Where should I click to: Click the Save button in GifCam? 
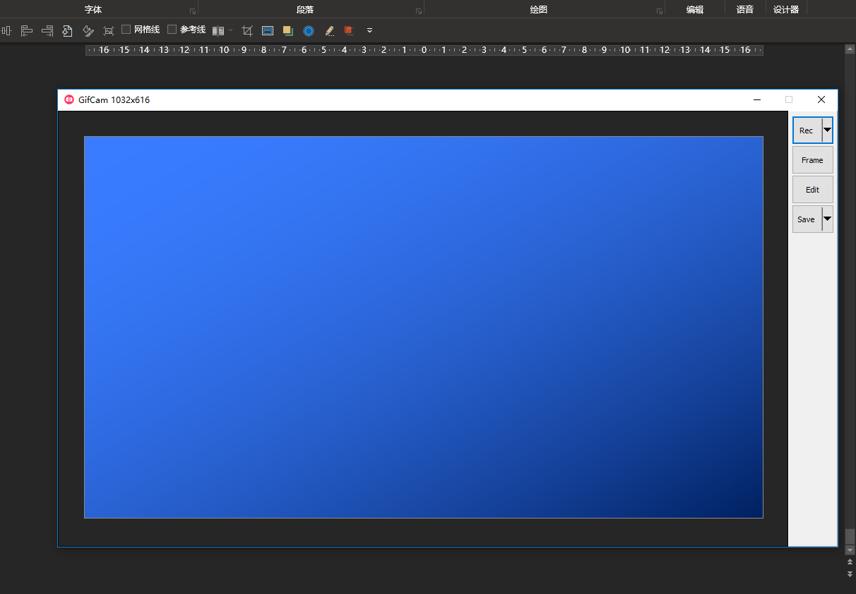click(x=806, y=219)
